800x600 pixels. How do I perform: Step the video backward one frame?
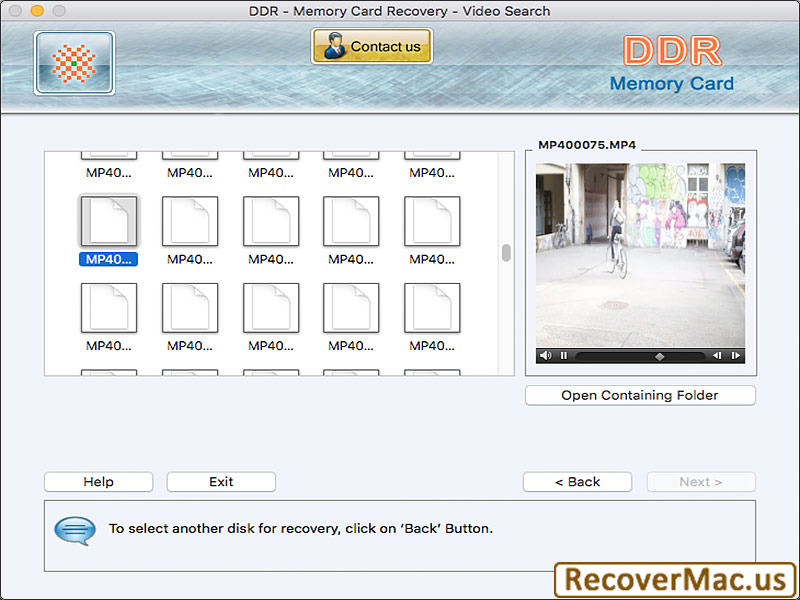point(717,356)
